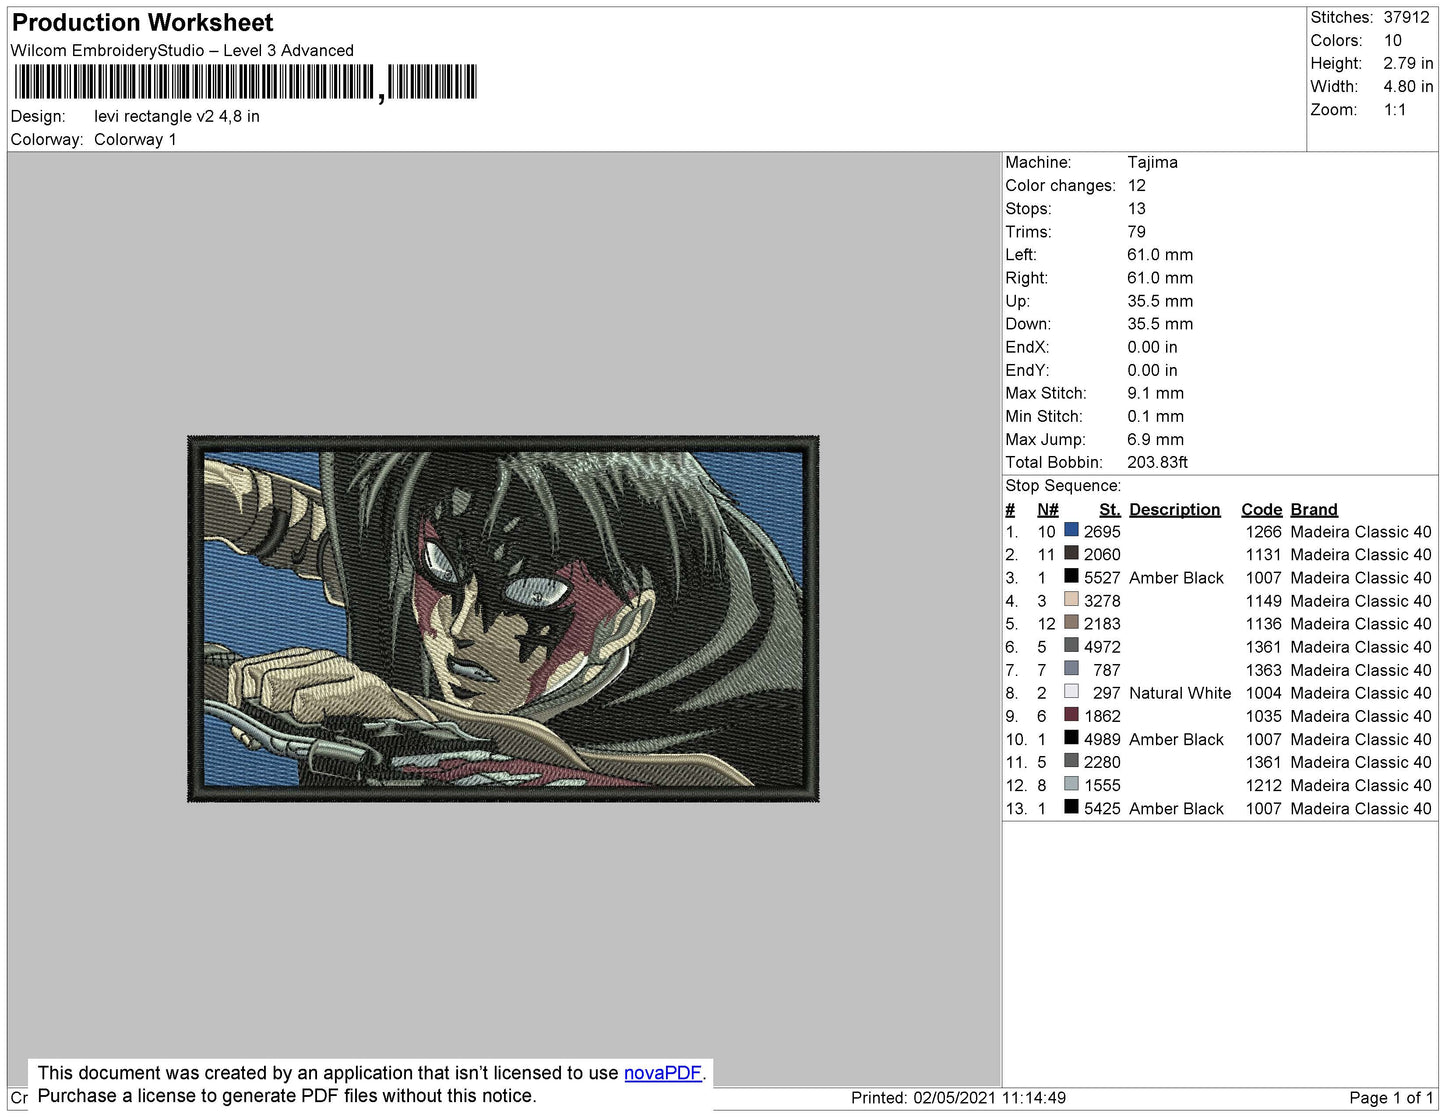1445x1117 pixels.
Task: Select the beige thread swatch, code 1149
Action: (x=1071, y=599)
